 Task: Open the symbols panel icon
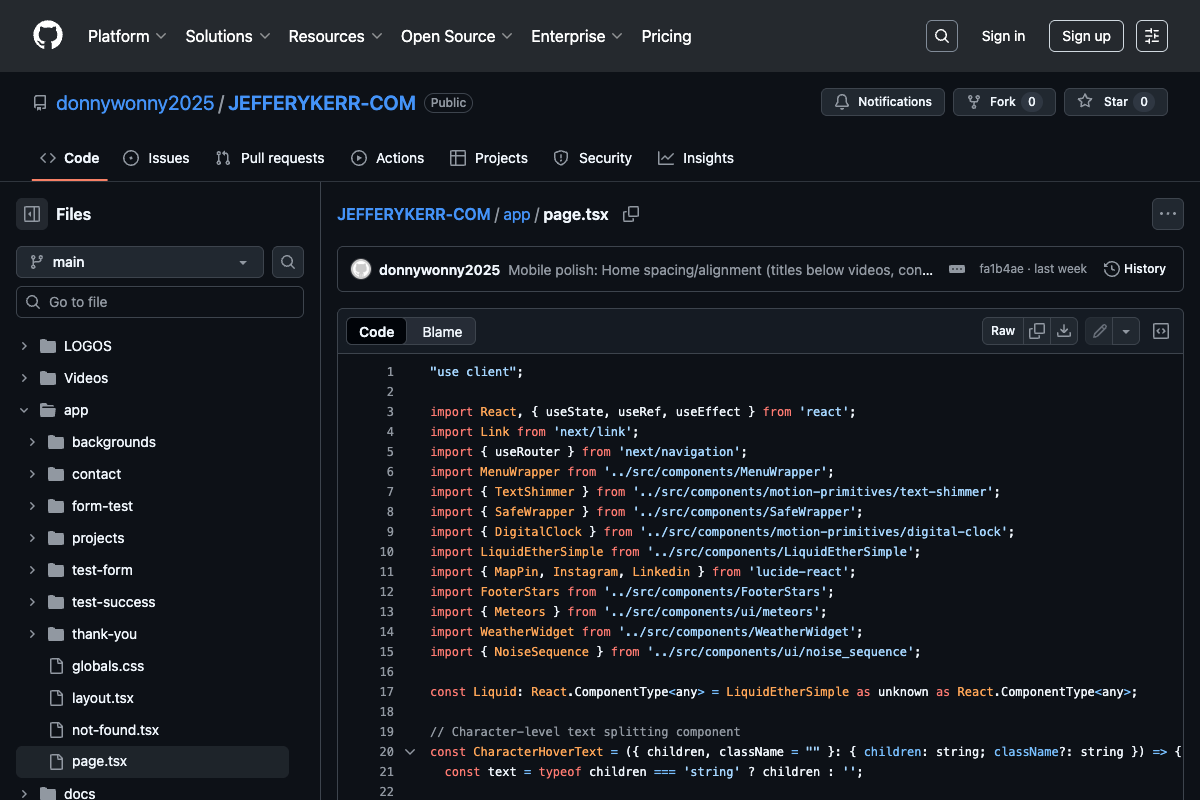coord(1161,331)
